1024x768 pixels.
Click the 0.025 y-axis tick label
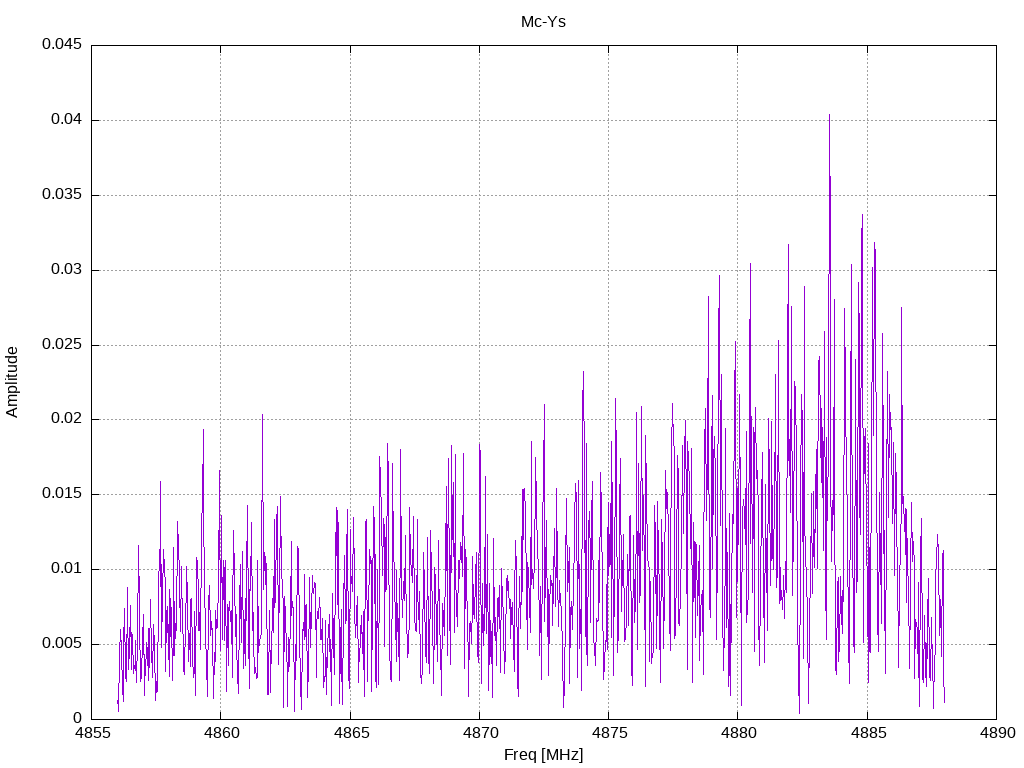point(61,345)
